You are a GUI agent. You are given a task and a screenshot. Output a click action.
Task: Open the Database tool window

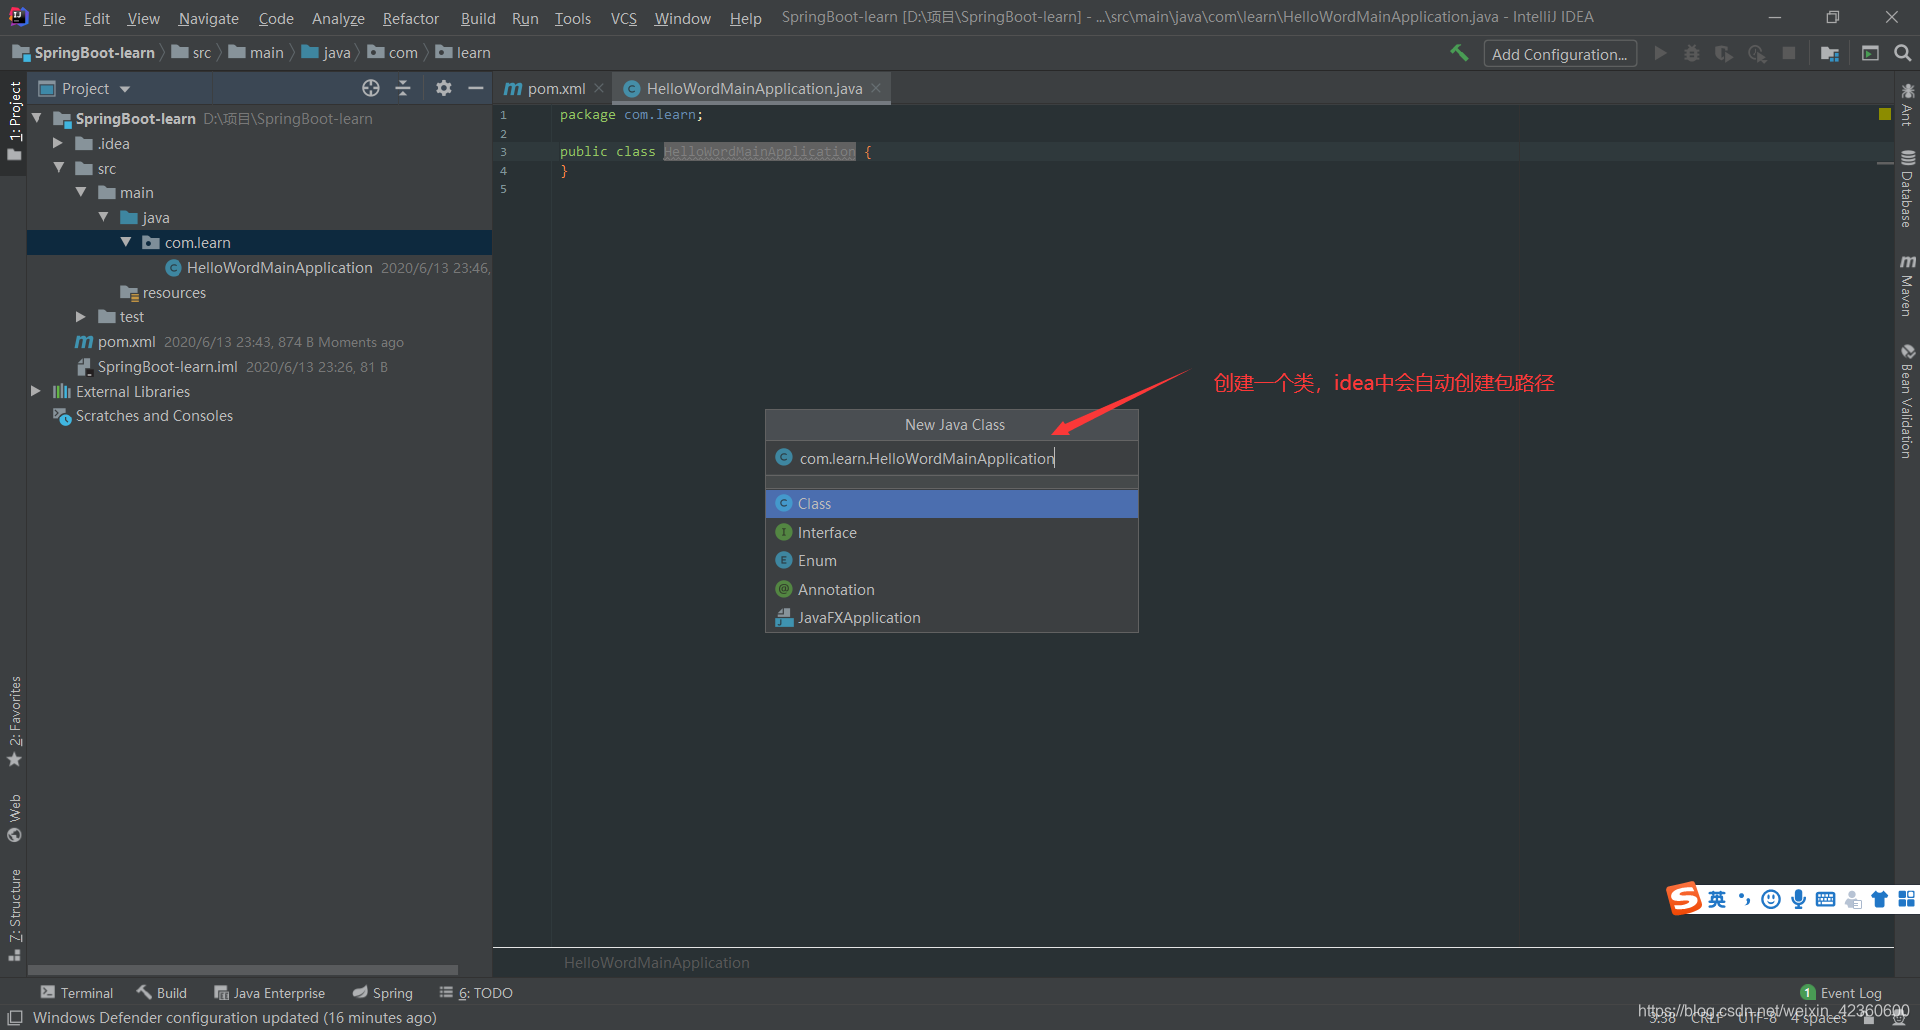point(1907,189)
